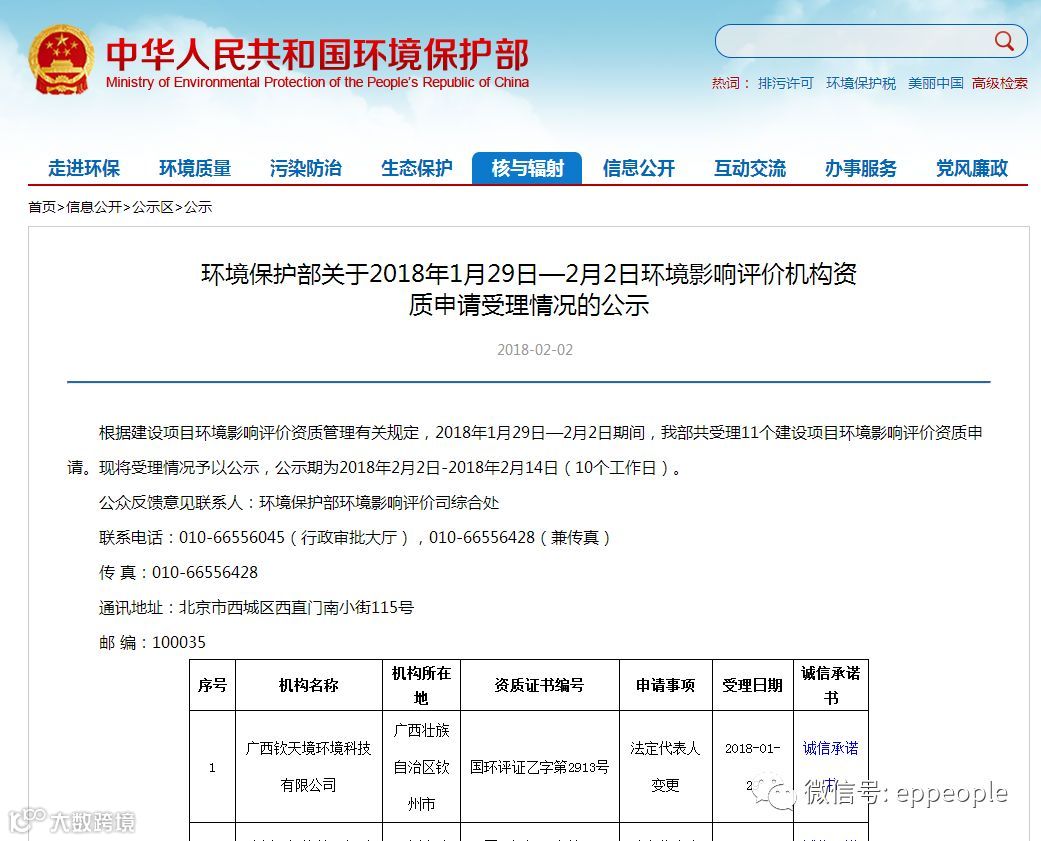Go to 首页 in the breadcrumb

(x=42, y=207)
